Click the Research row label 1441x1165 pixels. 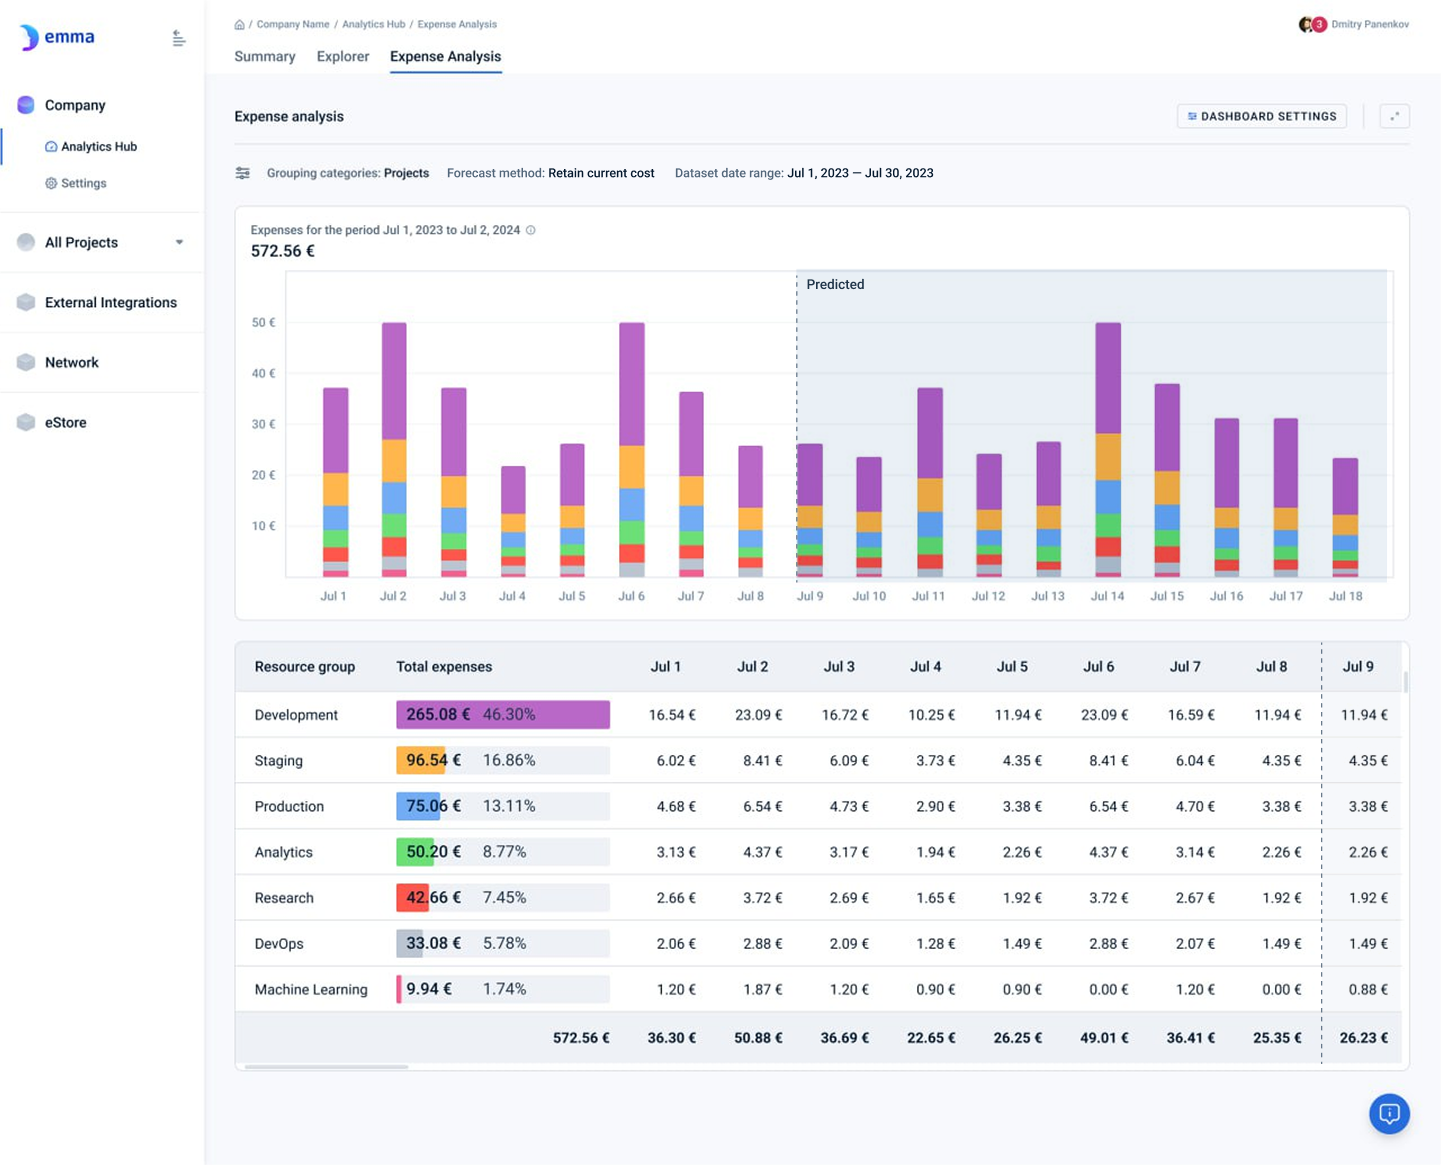284,898
